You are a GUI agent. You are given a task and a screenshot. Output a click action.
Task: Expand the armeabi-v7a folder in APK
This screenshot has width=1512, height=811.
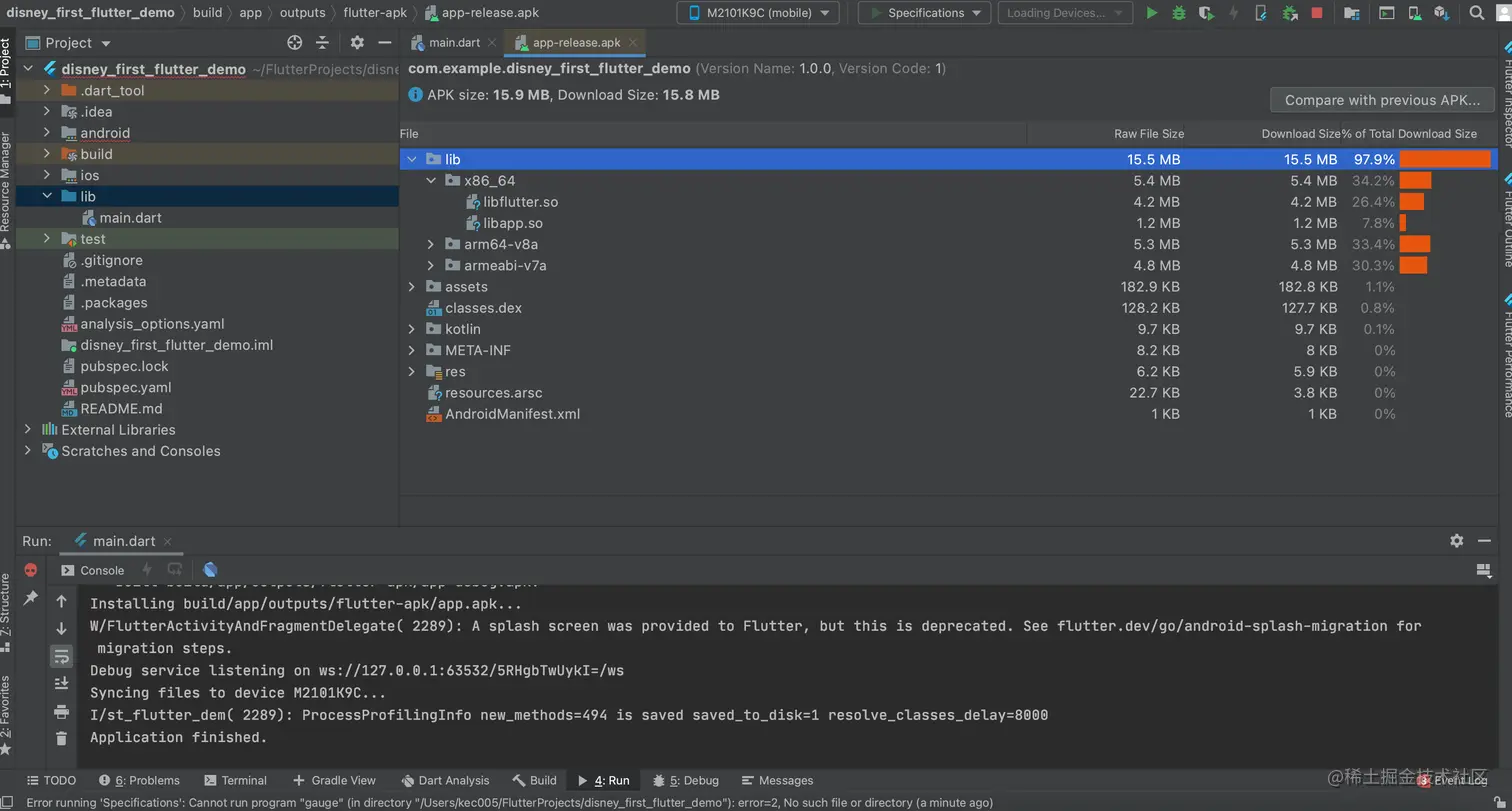[431, 265]
